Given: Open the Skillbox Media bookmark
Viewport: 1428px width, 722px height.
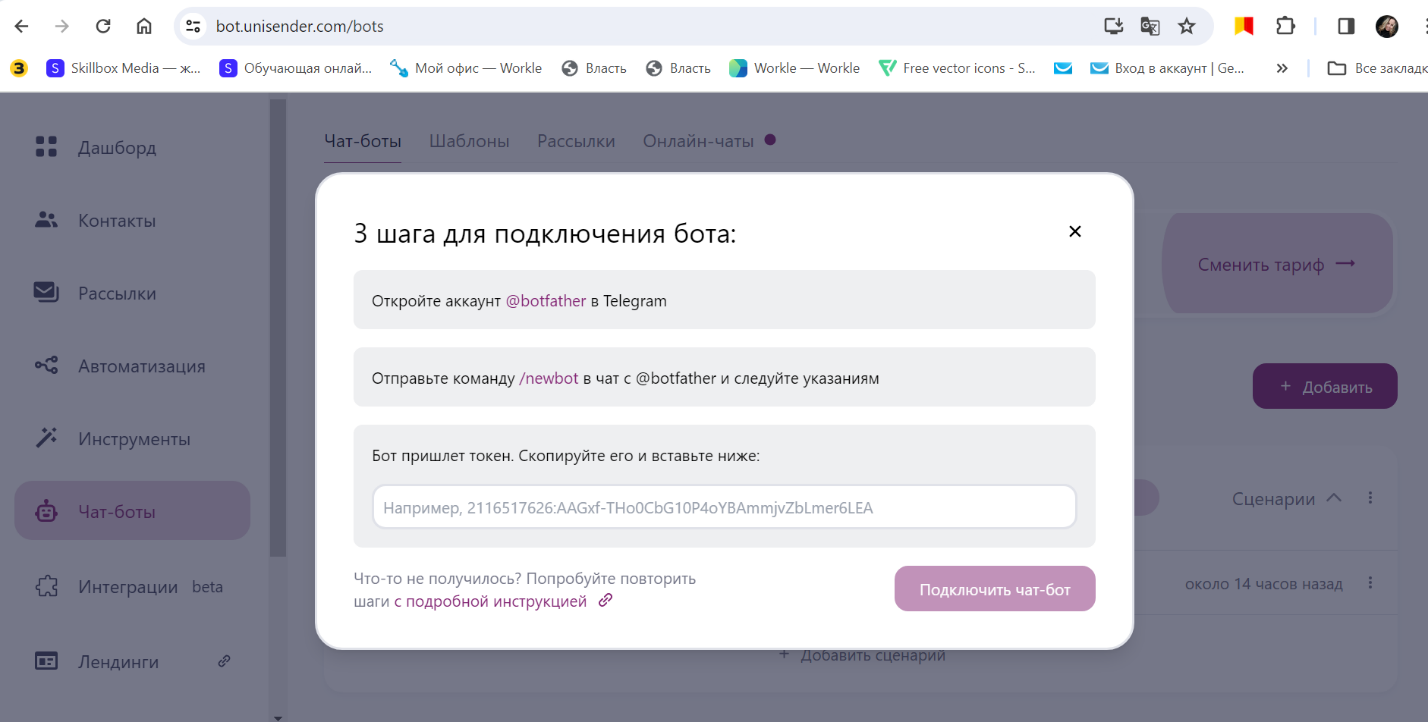Looking at the screenshot, I should 124,68.
